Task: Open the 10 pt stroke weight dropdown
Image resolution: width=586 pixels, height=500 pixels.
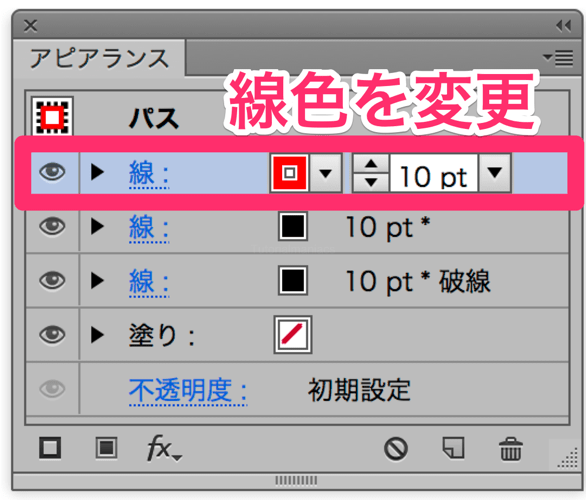Action: click(495, 173)
